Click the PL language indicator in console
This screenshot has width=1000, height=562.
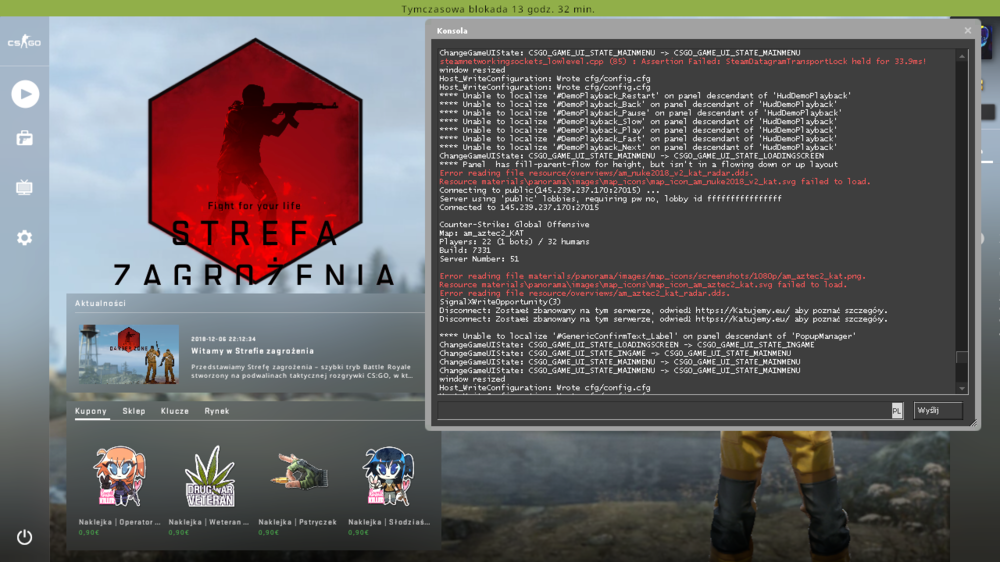click(897, 411)
